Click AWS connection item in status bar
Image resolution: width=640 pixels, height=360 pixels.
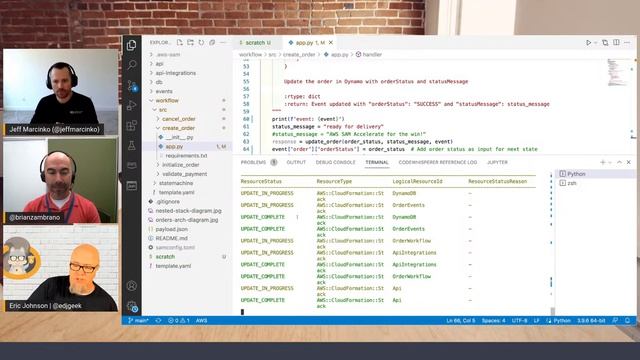click(x=201, y=321)
